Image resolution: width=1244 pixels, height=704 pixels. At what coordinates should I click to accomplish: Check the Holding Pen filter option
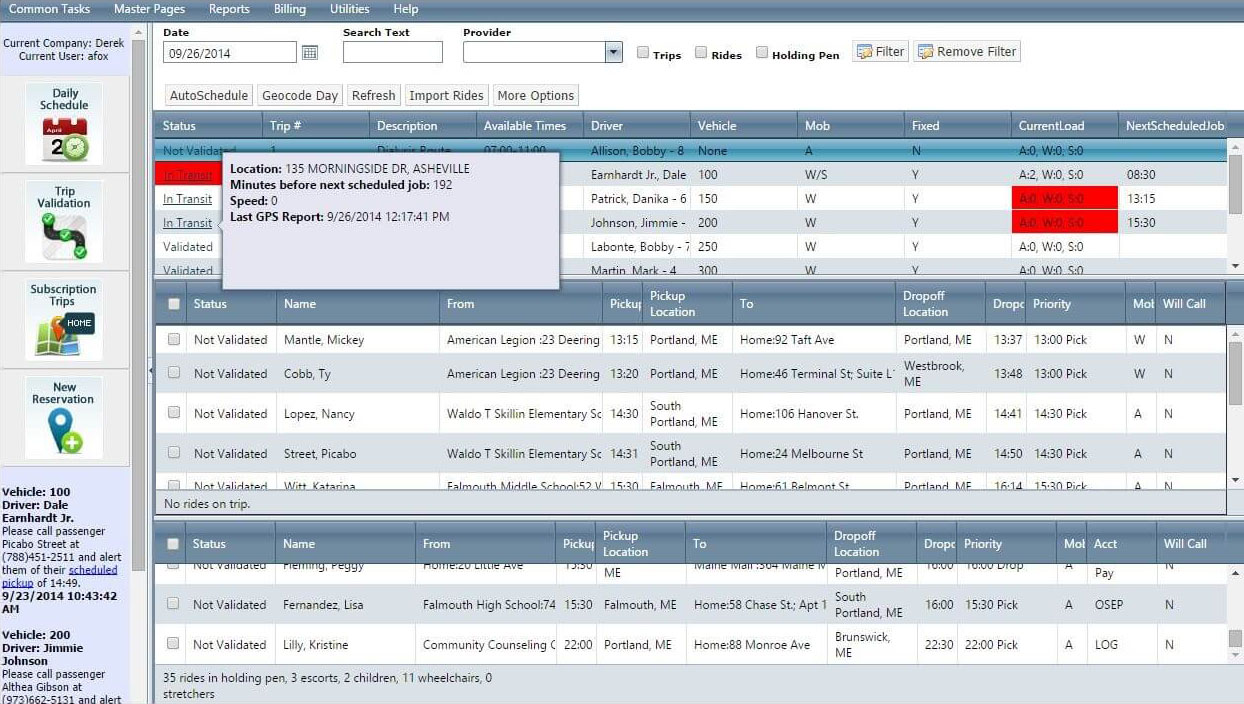[x=762, y=54]
